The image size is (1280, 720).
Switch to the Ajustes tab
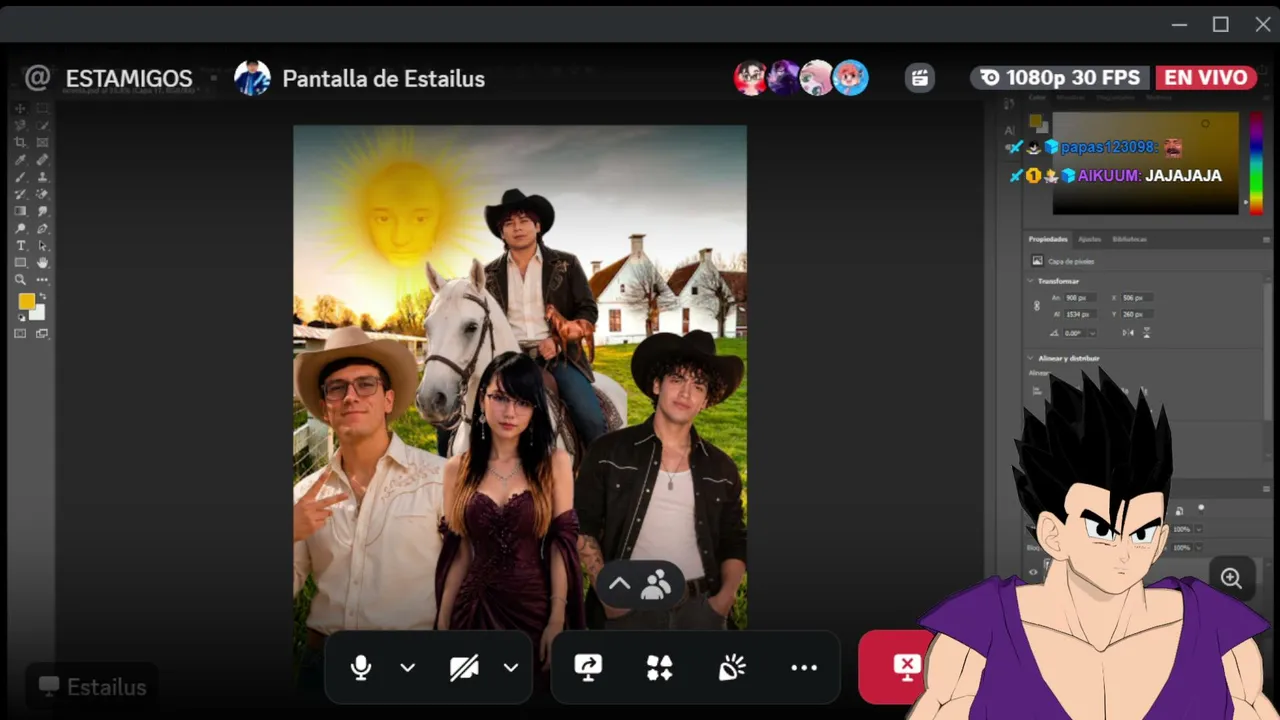(x=1089, y=239)
